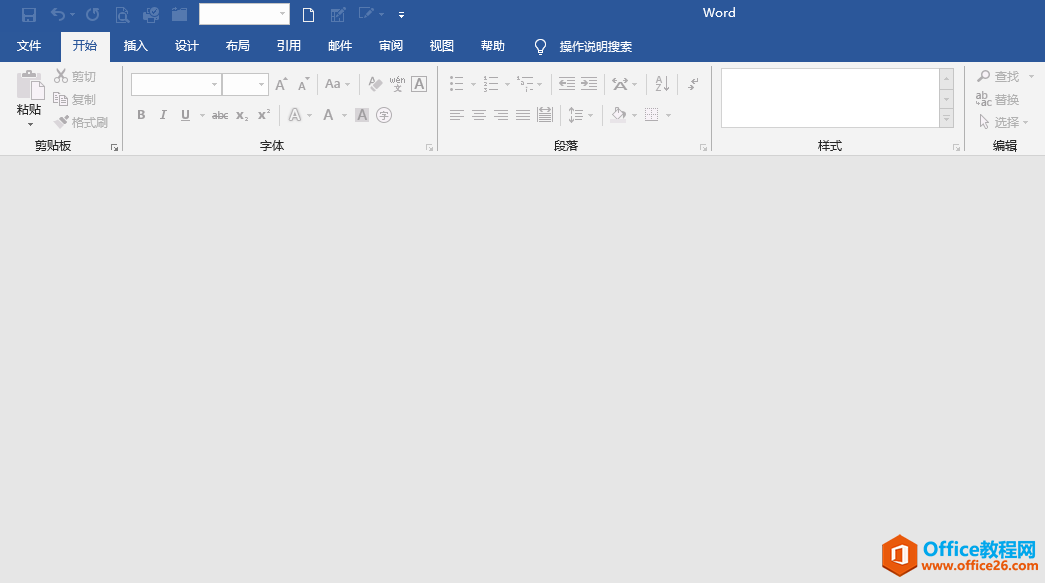This screenshot has width=1045, height=583.
Task: Show paragraph marks icon
Action: (693, 84)
